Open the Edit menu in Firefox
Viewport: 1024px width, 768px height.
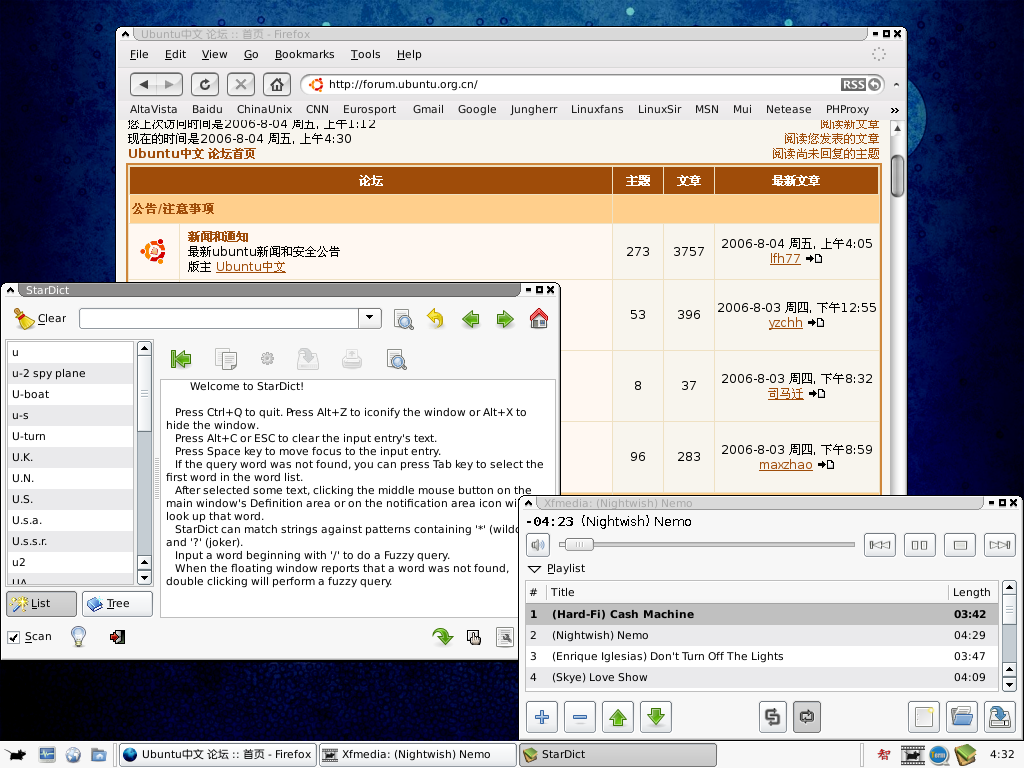tap(175, 54)
